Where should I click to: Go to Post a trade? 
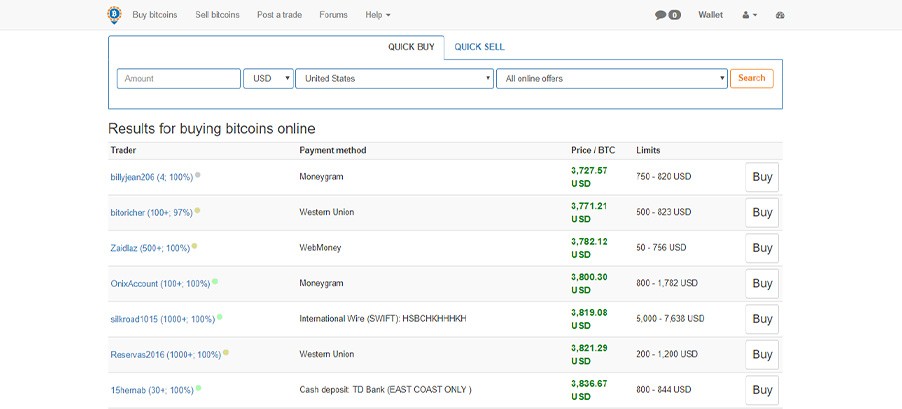pos(280,15)
